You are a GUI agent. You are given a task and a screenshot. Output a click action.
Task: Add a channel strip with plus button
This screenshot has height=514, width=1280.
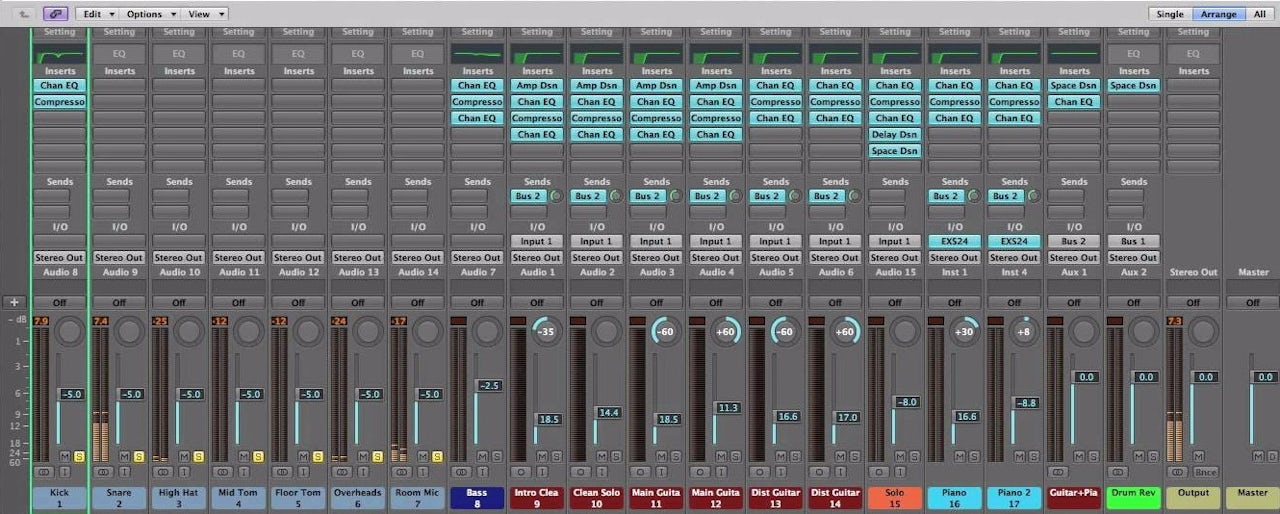coord(14,302)
